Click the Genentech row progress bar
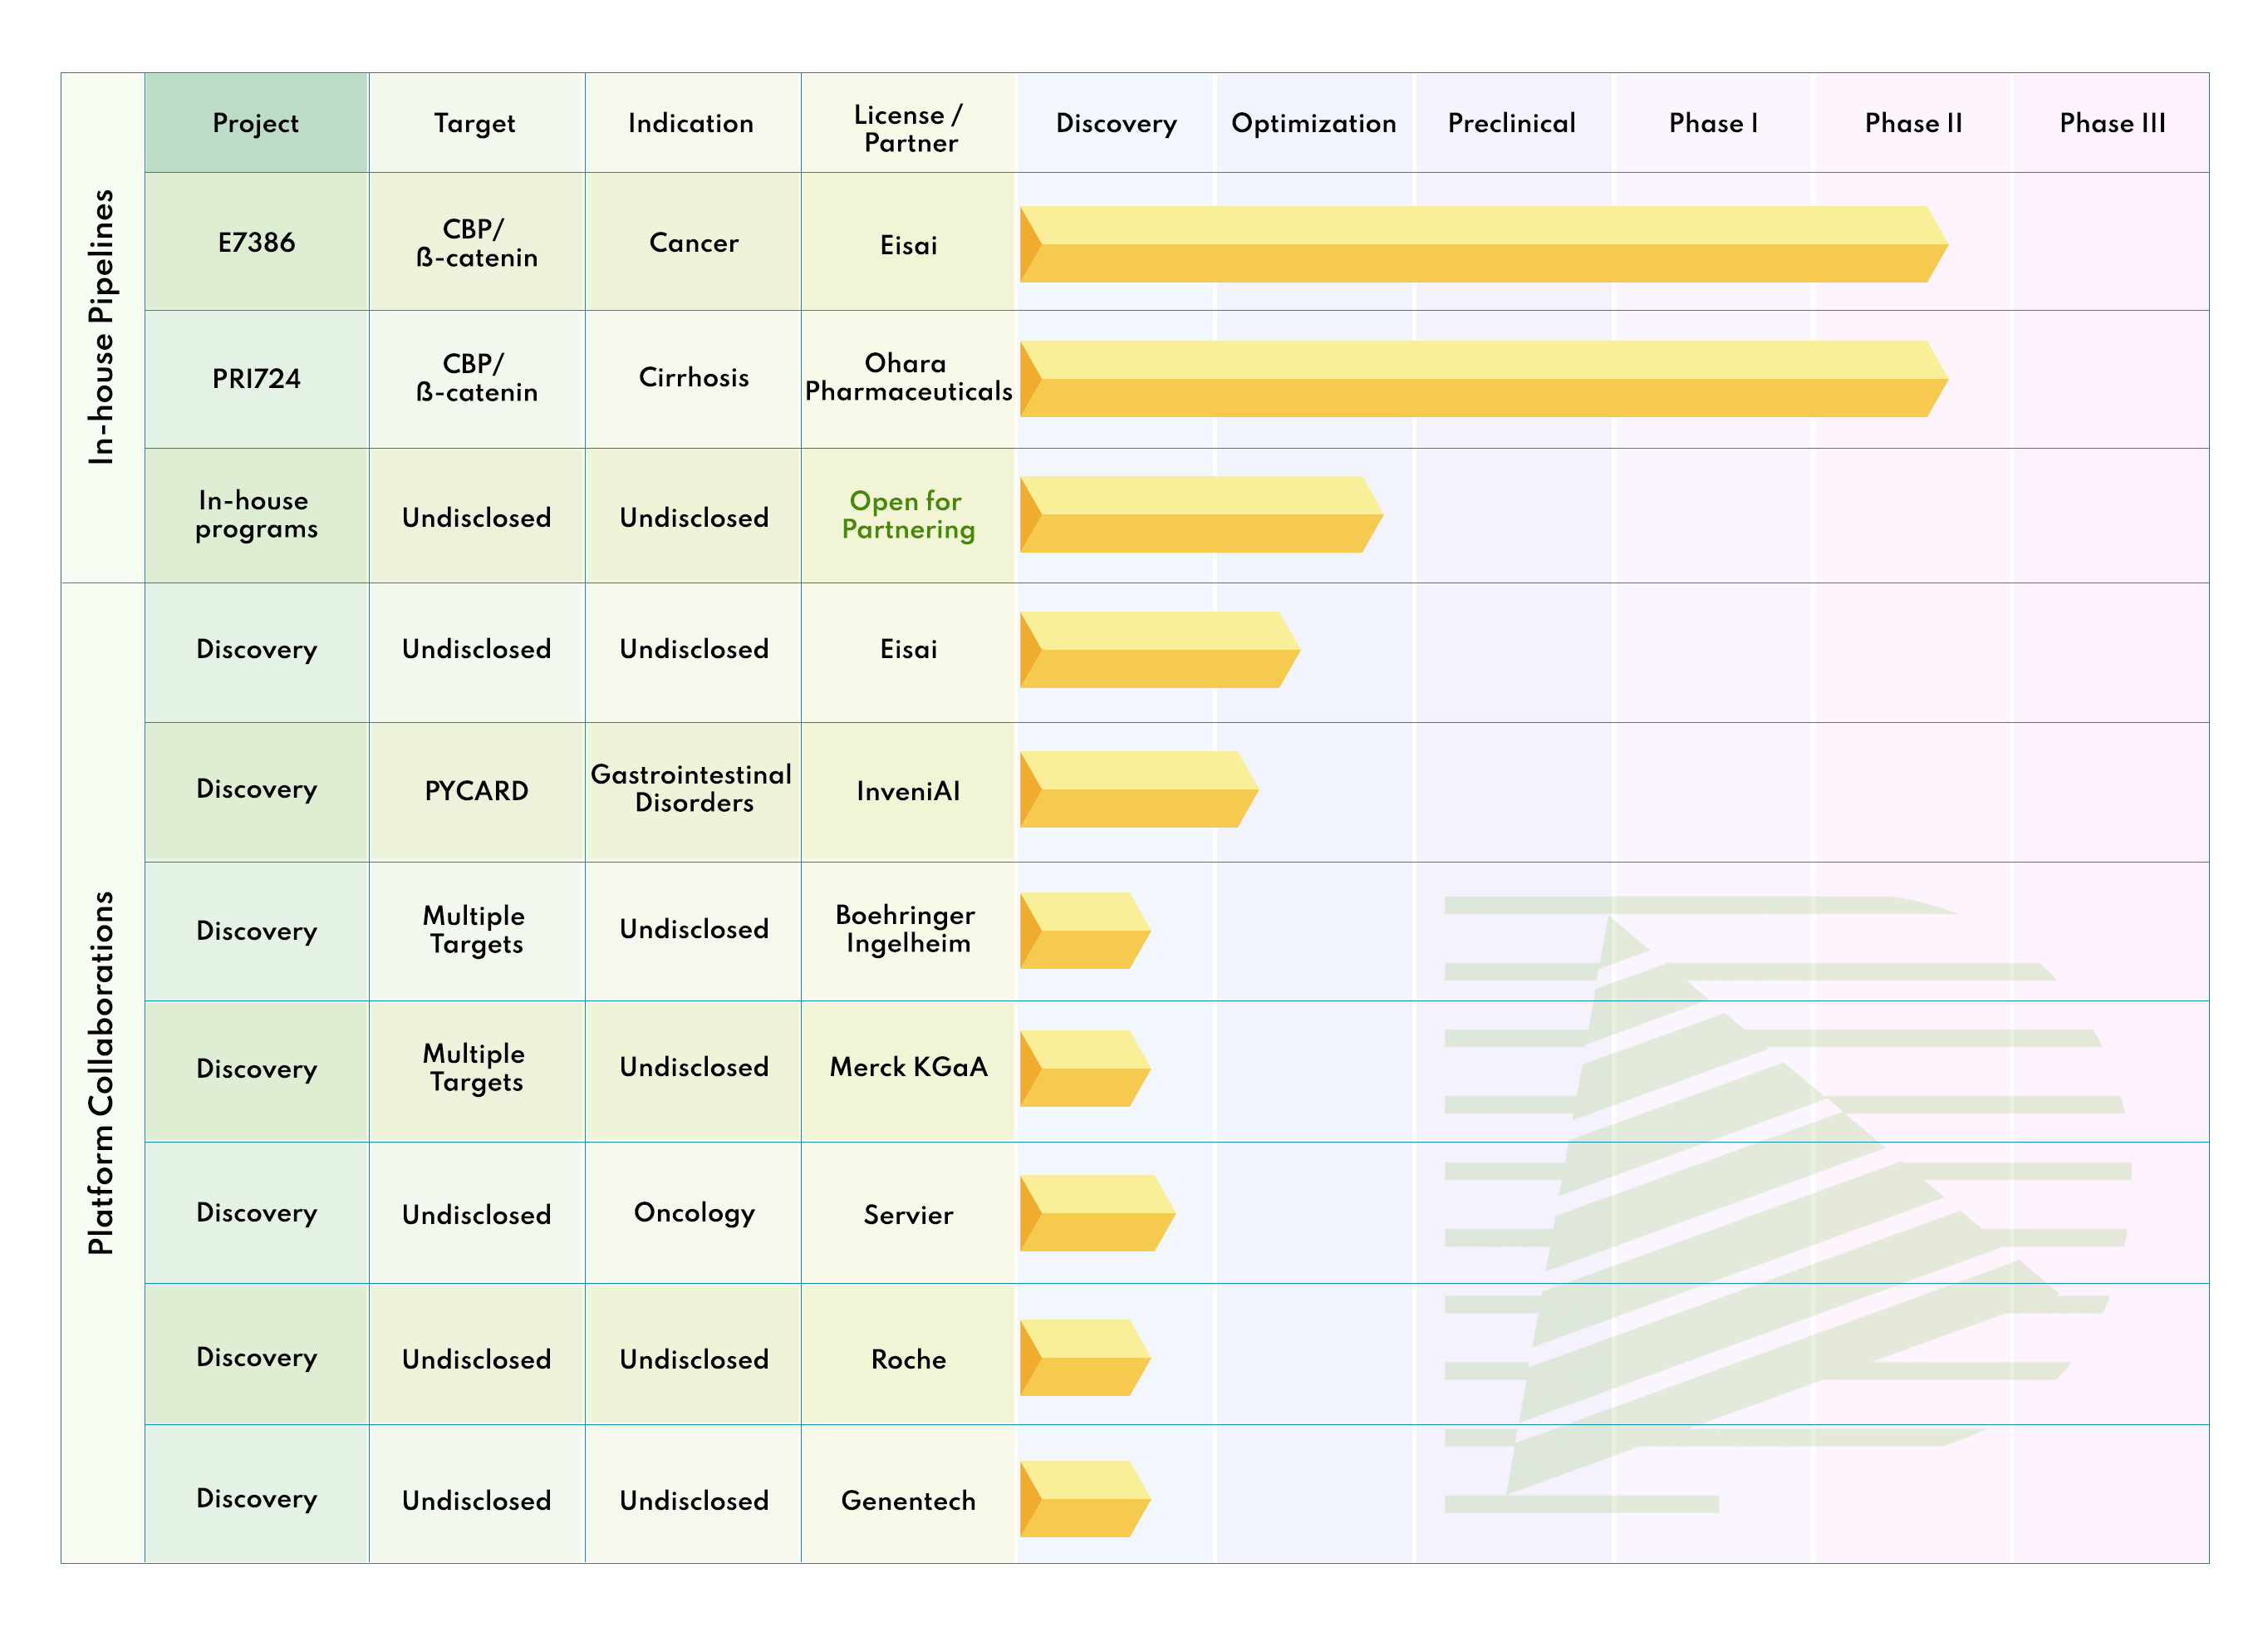 [x=1085, y=1499]
